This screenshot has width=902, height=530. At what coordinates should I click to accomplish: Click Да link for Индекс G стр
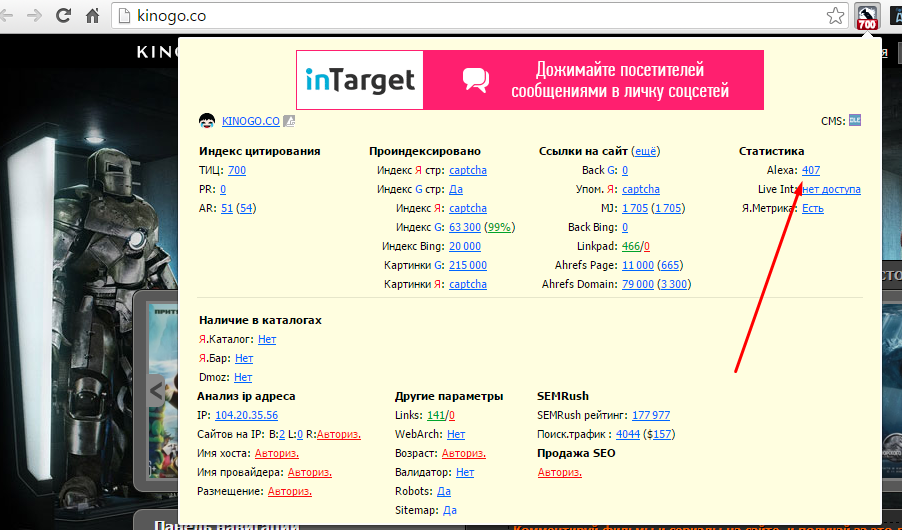point(456,189)
